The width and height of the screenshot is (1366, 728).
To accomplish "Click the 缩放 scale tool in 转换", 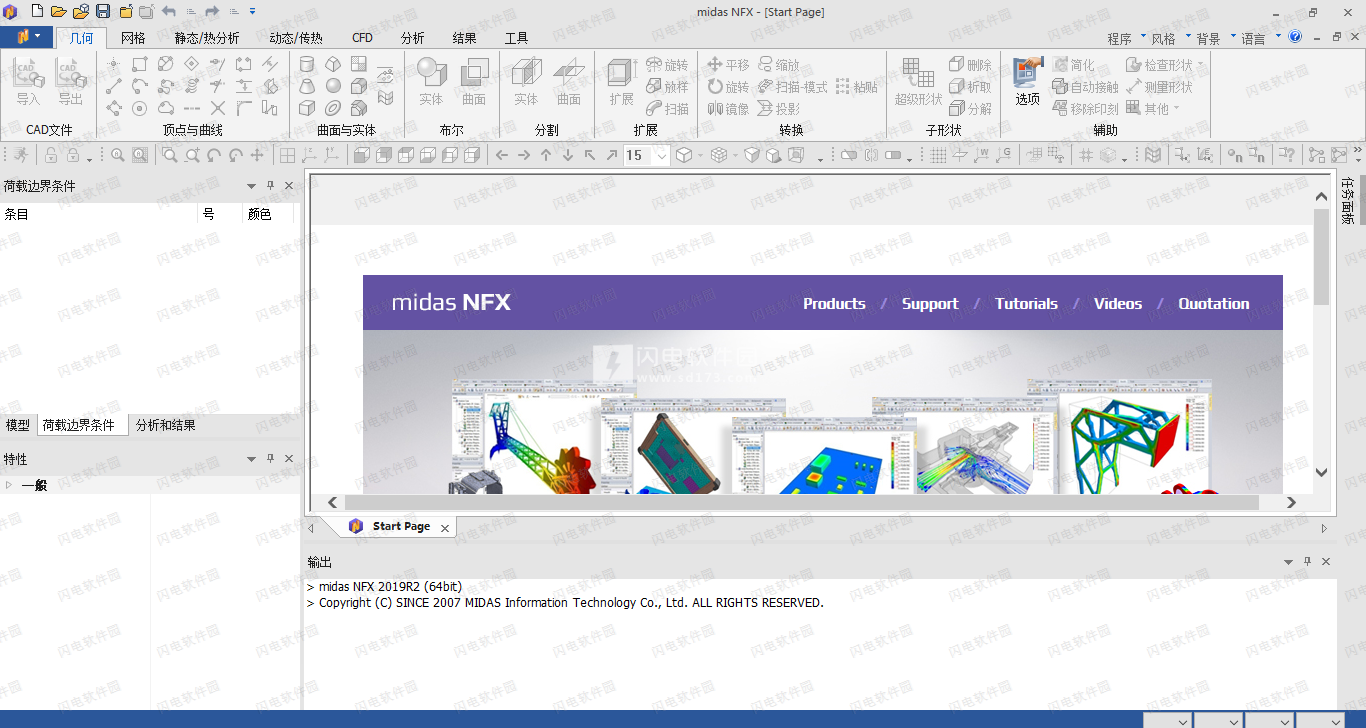I will coord(780,64).
